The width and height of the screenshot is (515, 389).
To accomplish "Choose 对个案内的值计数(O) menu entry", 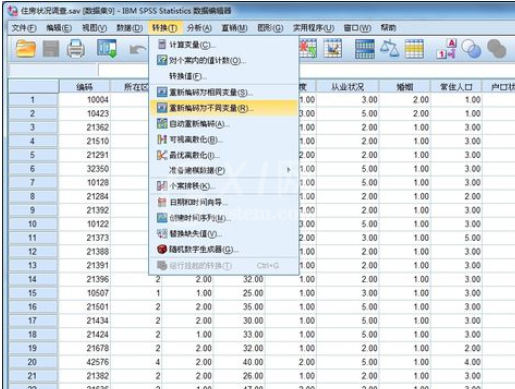I will [x=223, y=60].
